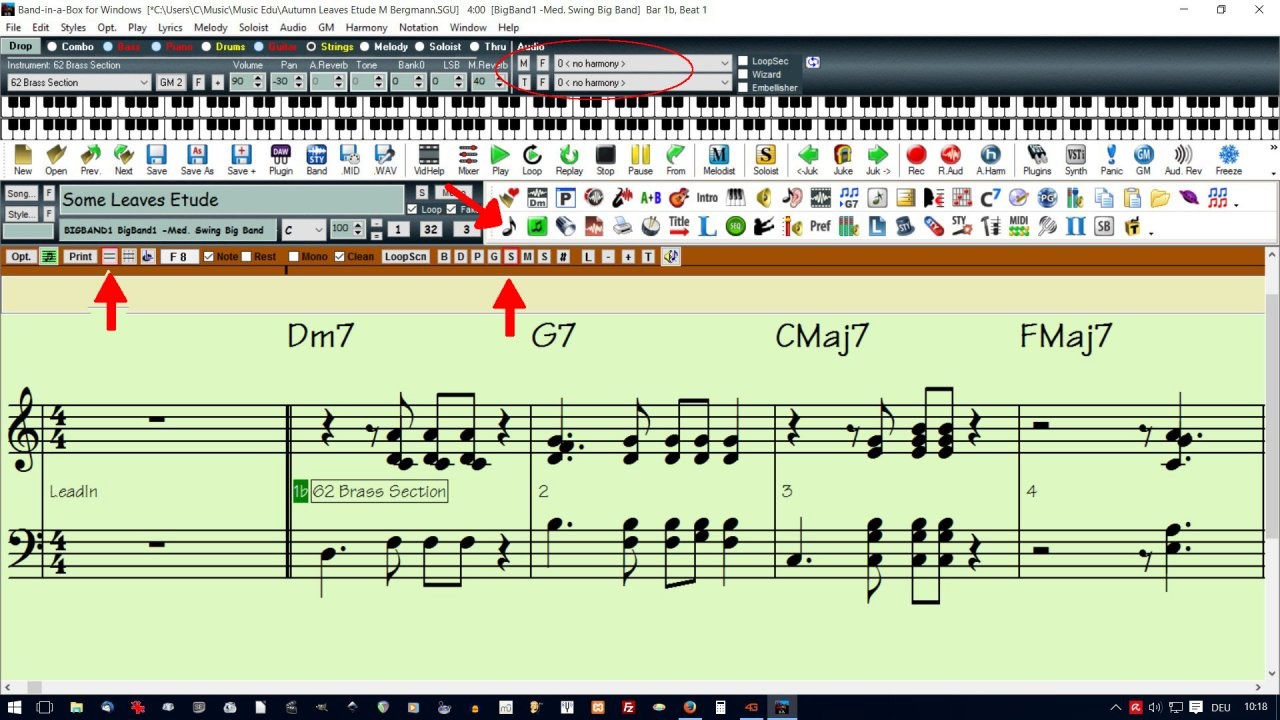Screen dimensions: 1280x720
Task: Open the Play menu
Action: tap(137, 27)
